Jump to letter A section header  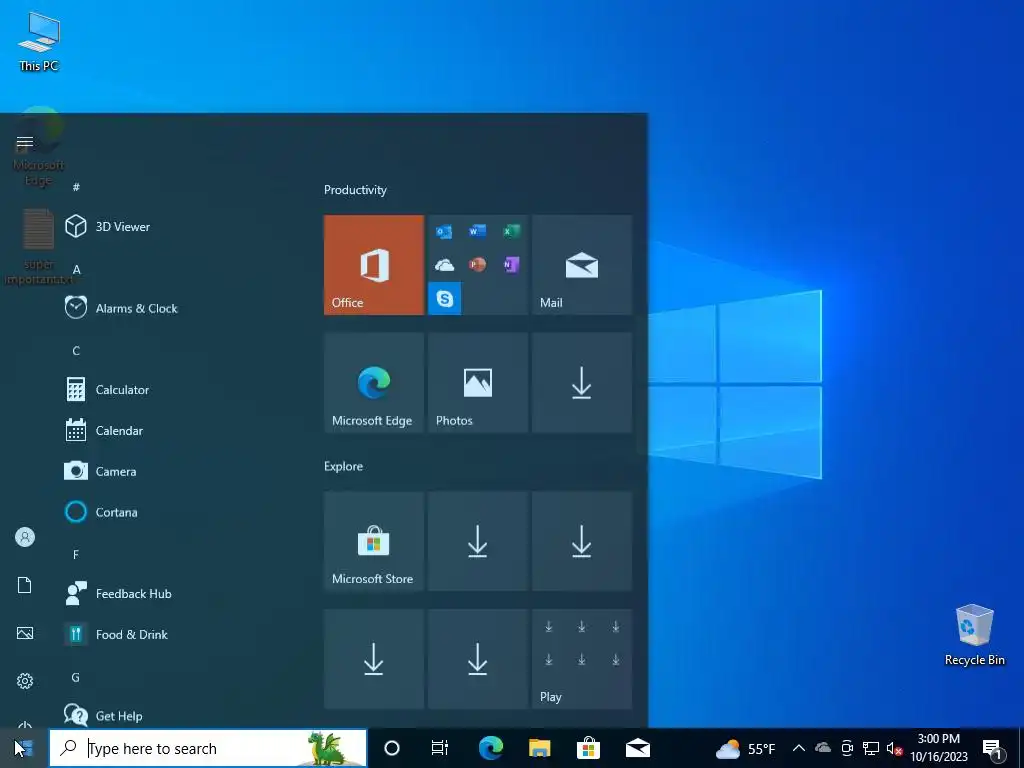(x=76, y=269)
